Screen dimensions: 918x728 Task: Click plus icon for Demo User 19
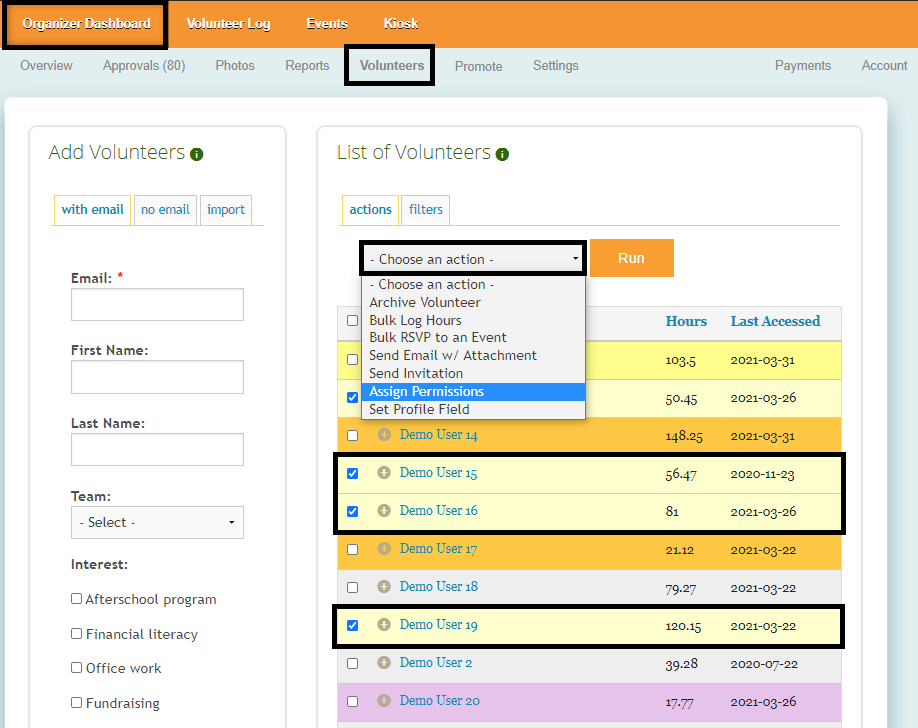click(384, 625)
